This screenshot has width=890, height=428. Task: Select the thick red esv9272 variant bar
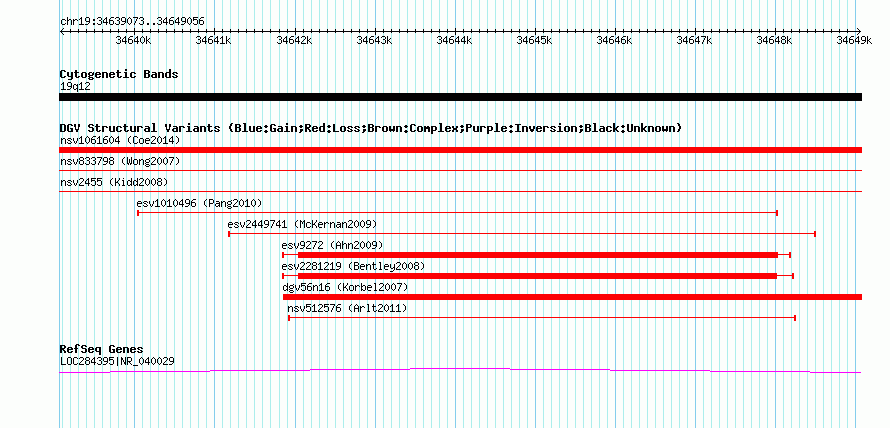click(538, 255)
